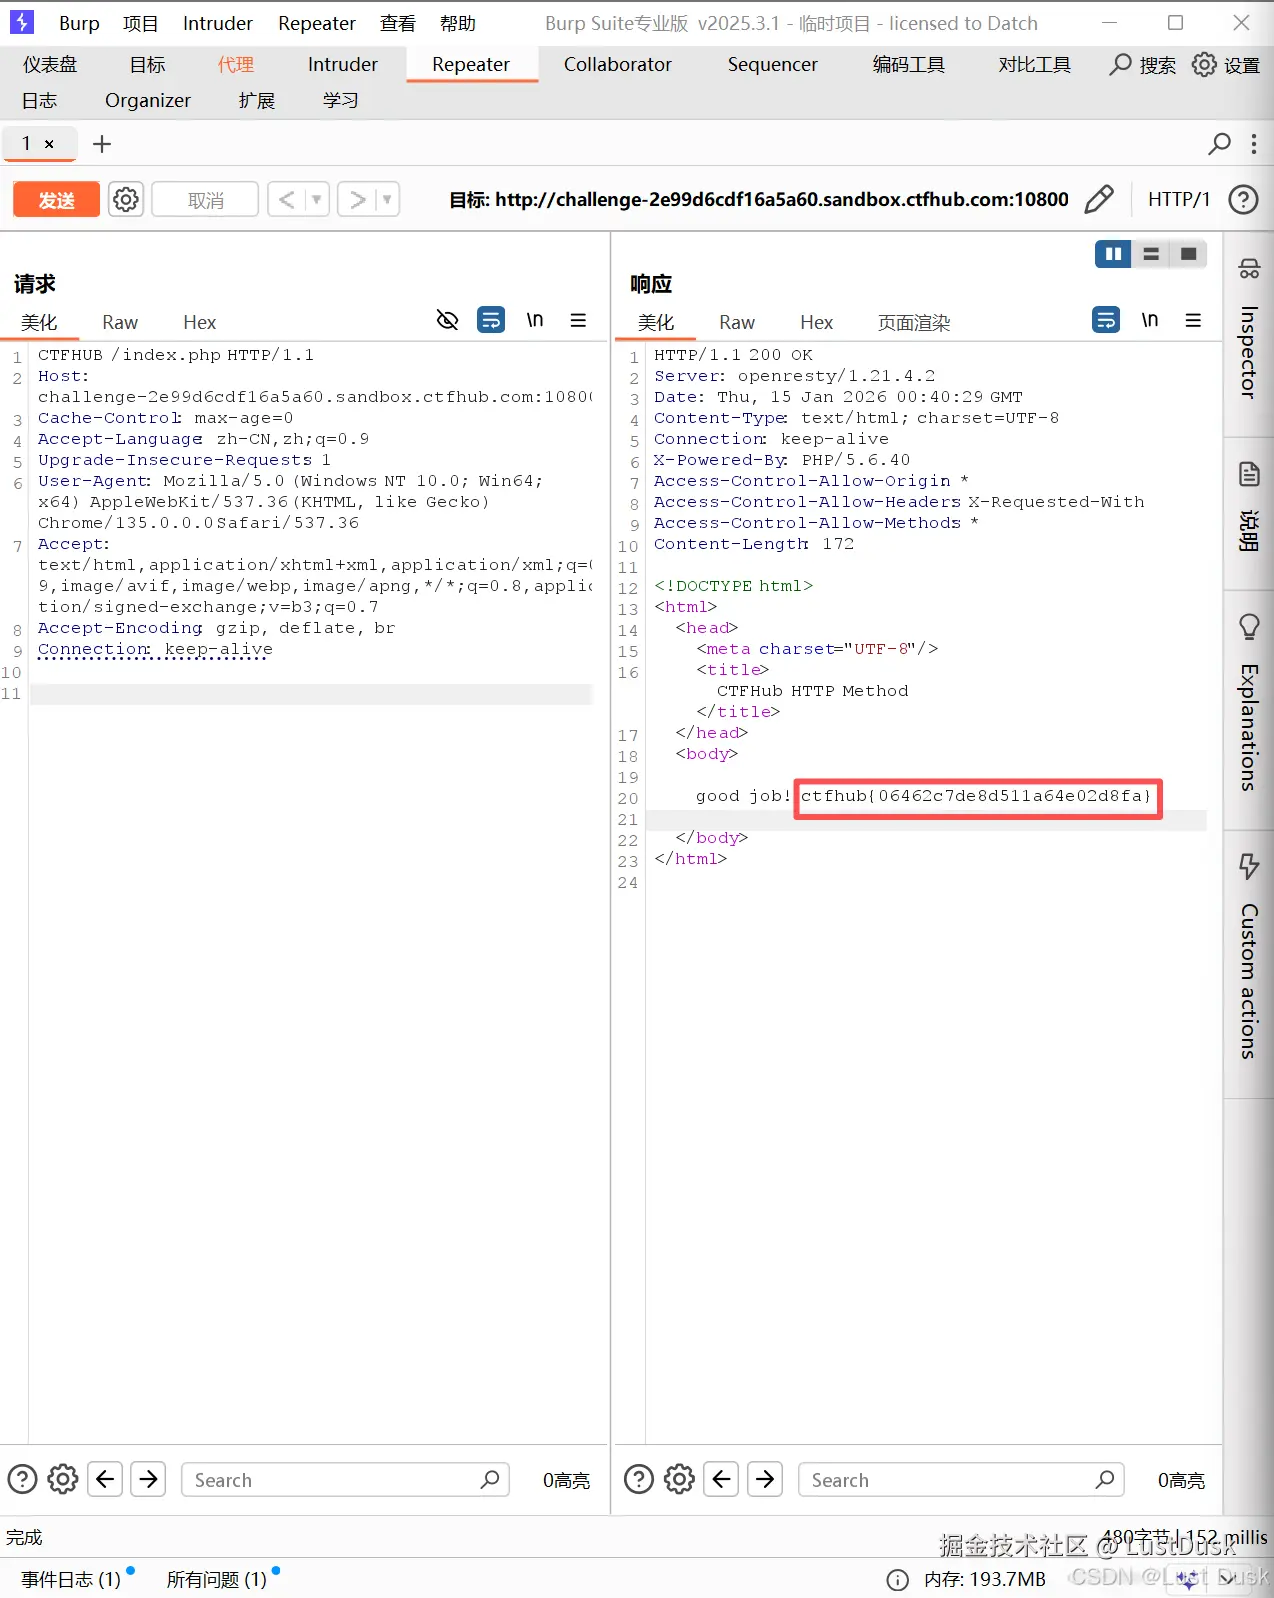Open response 页面渲染 render tab
Image resolution: width=1274 pixels, height=1598 pixels.
(914, 322)
